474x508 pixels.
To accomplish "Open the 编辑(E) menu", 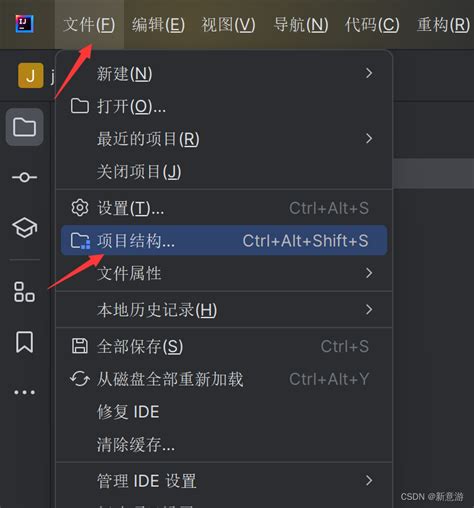I will (x=158, y=25).
